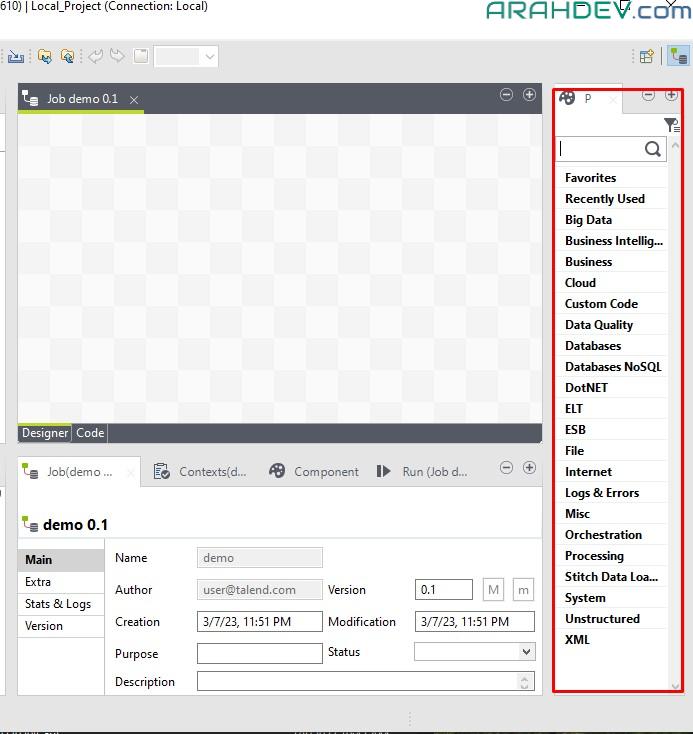
Task: Open the Contexts tab
Action: click(200, 472)
